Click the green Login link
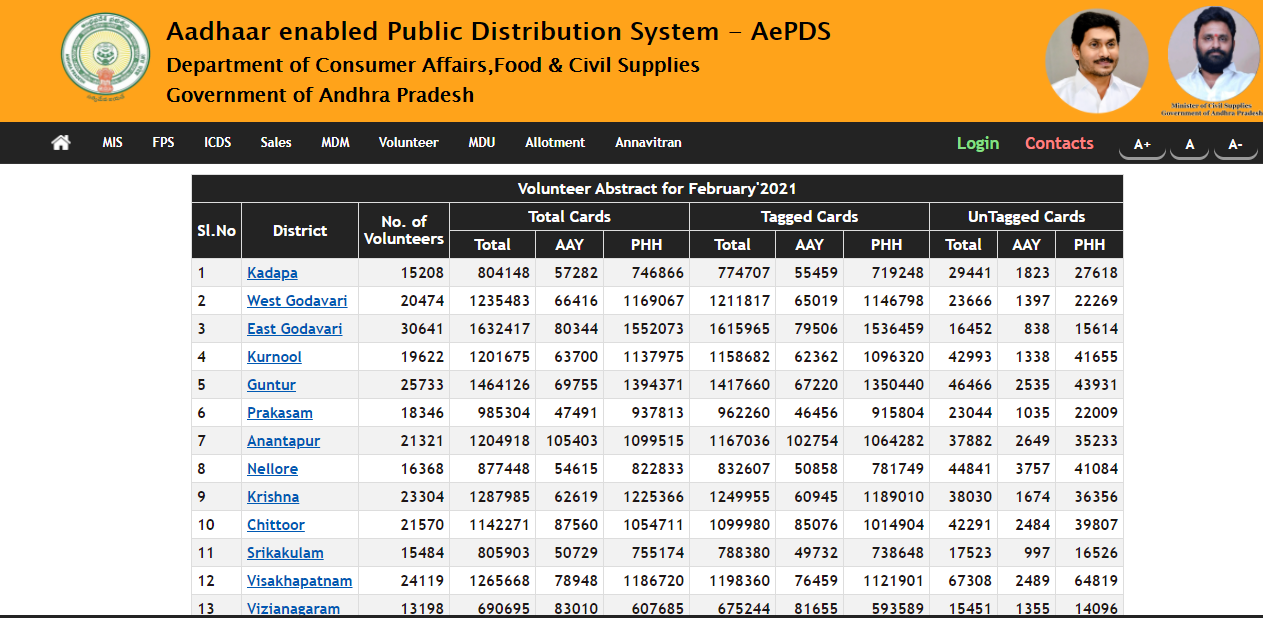This screenshot has width=1263, height=618. 978,143
